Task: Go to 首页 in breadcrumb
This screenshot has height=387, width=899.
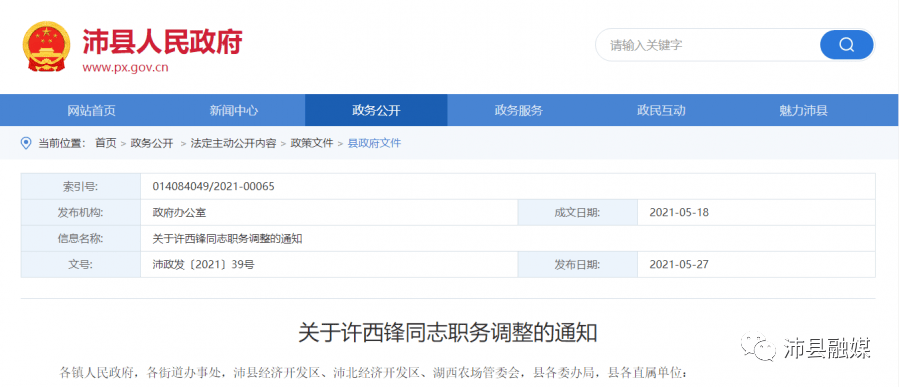Action: click(x=105, y=143)
